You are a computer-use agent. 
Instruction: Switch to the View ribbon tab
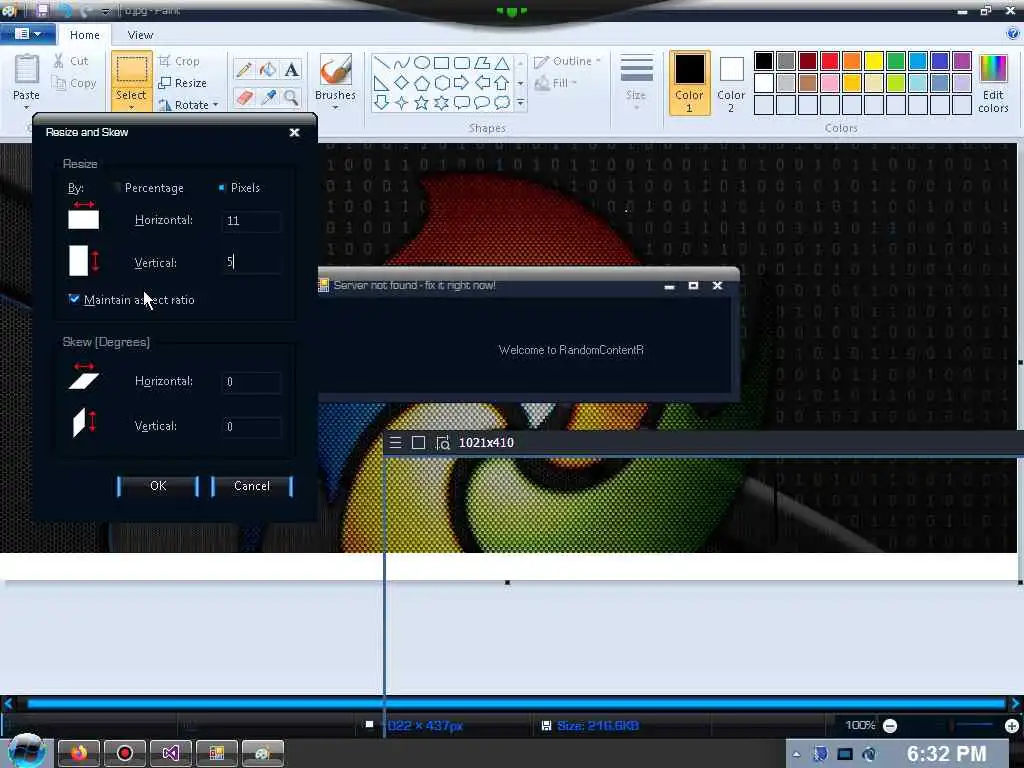pos(140,35)
